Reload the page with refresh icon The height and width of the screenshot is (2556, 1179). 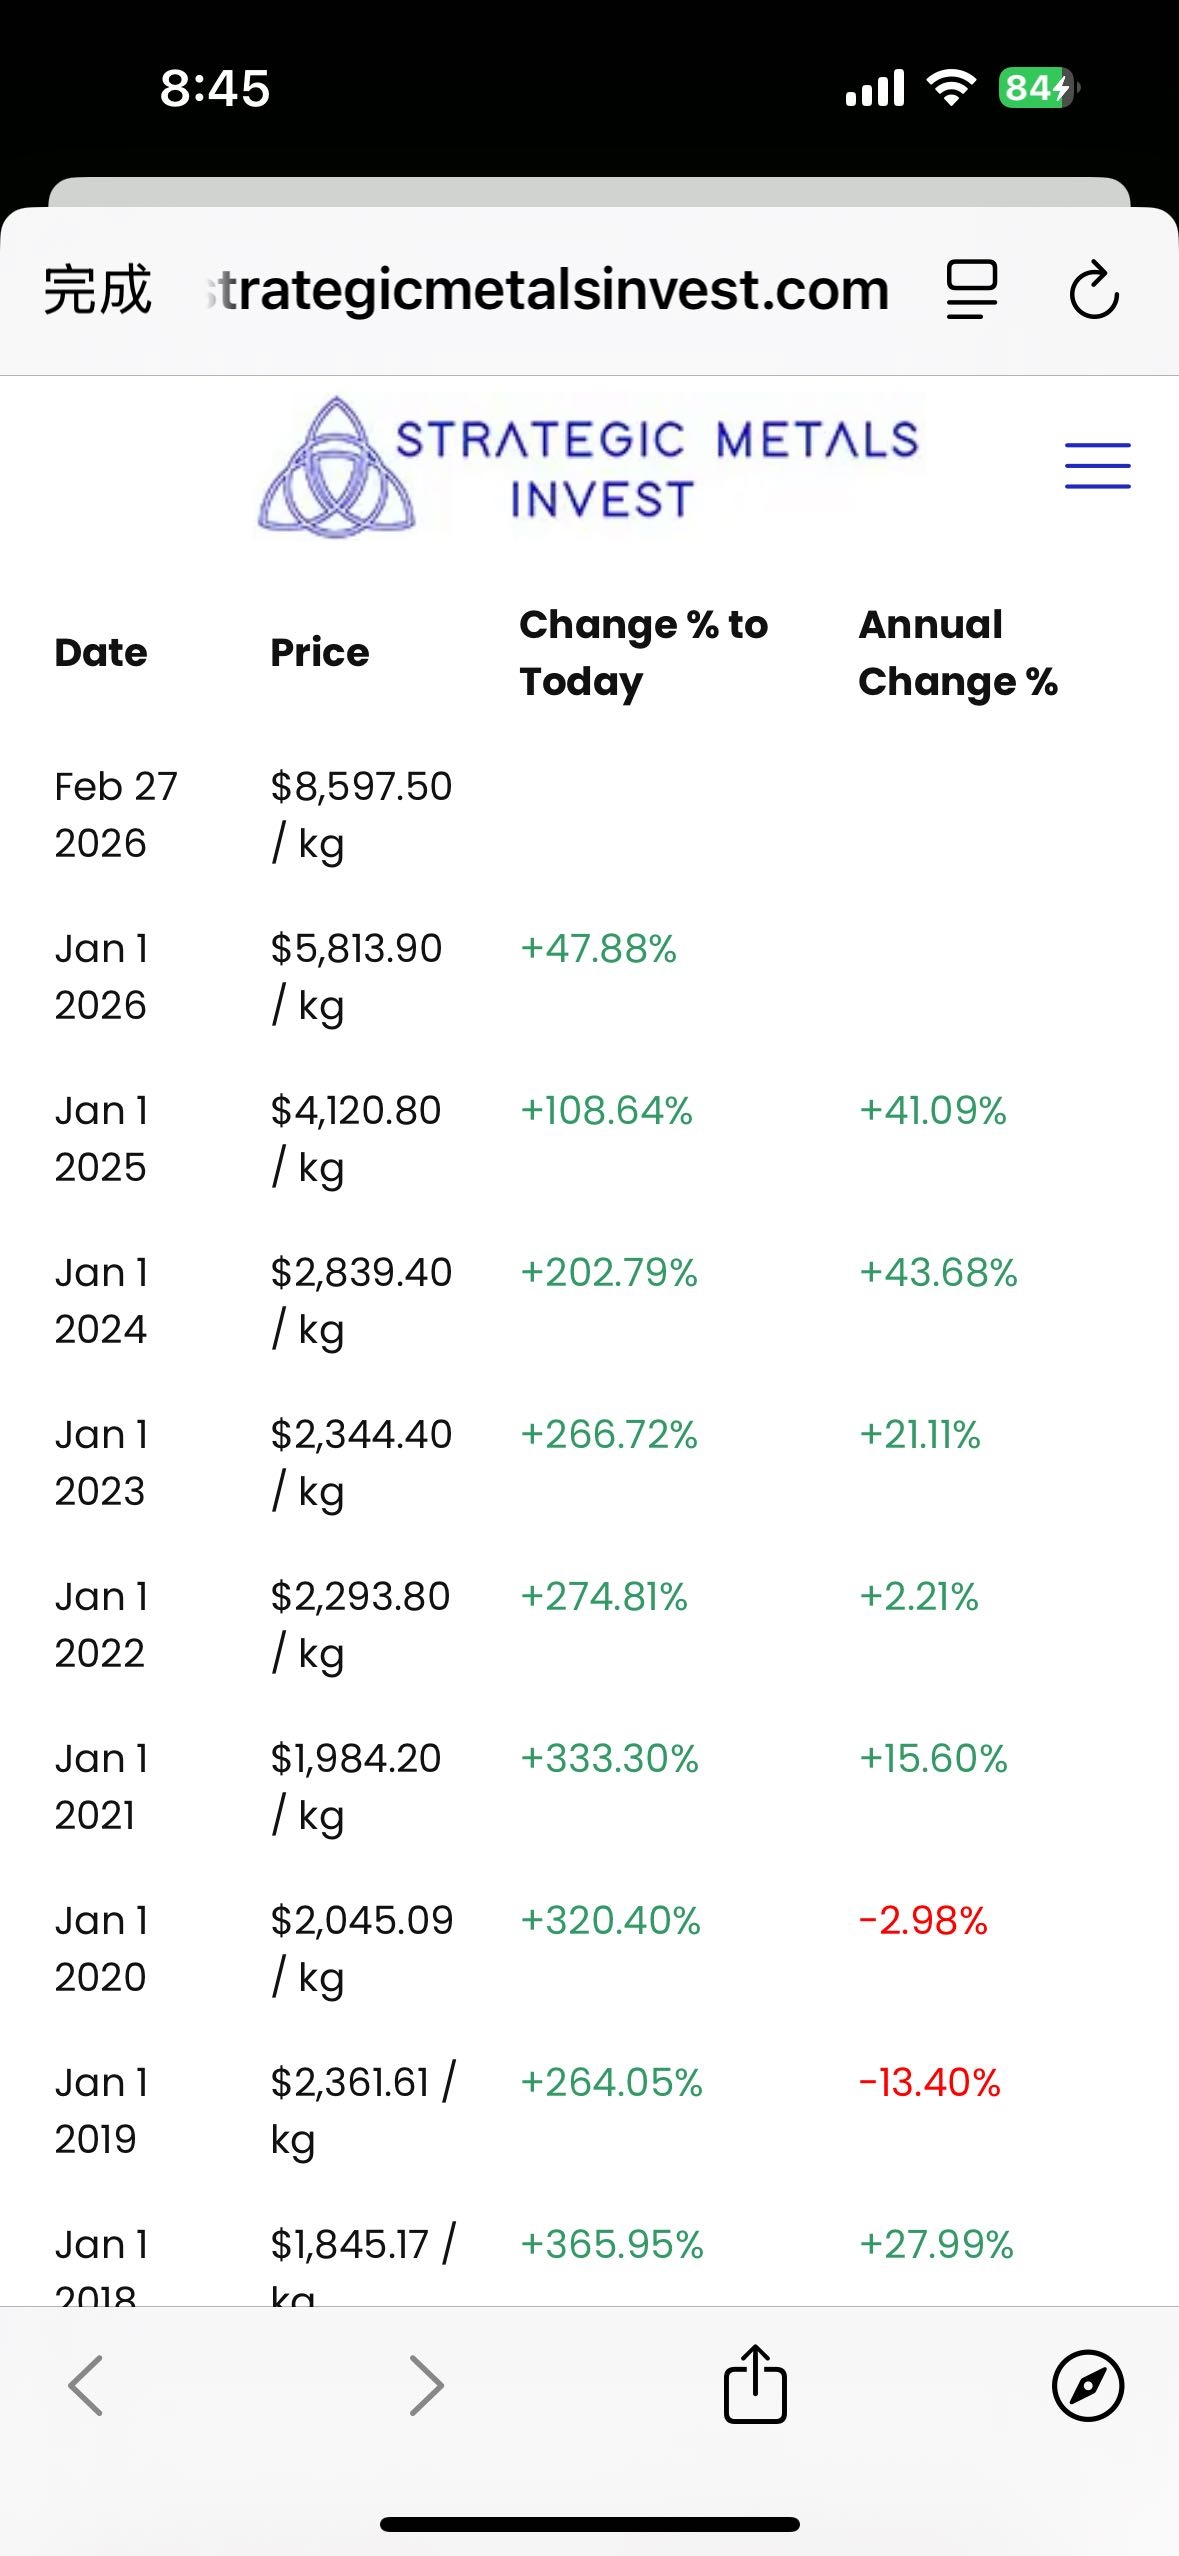(1094, 290)
